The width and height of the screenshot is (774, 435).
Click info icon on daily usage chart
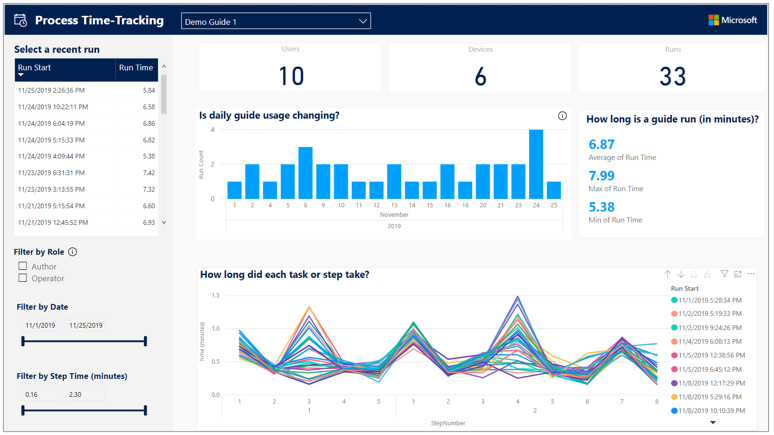coord(562,116)
